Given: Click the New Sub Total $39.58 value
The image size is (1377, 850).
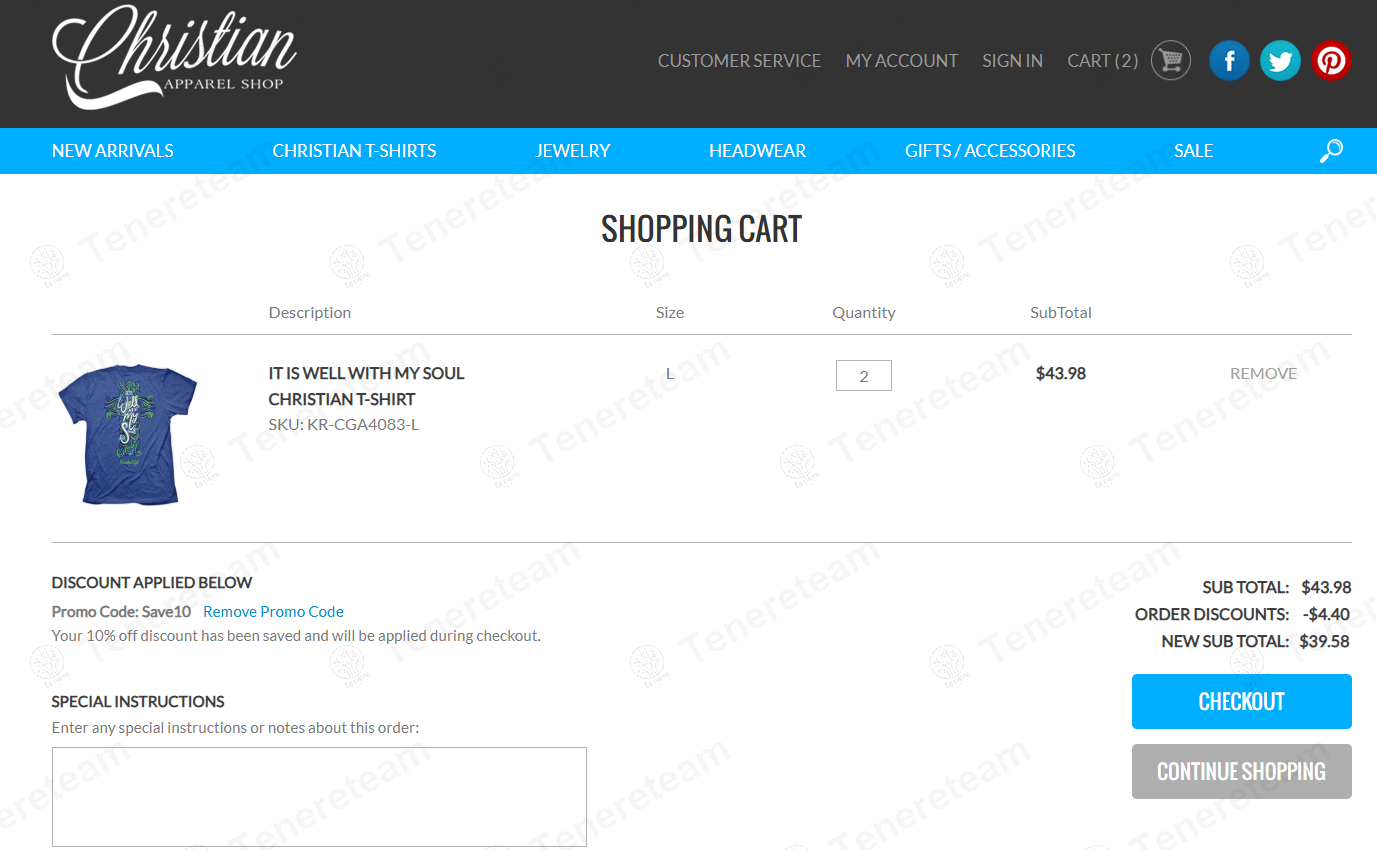Looking at the screenshot, I should click(x=1325, y=642).
